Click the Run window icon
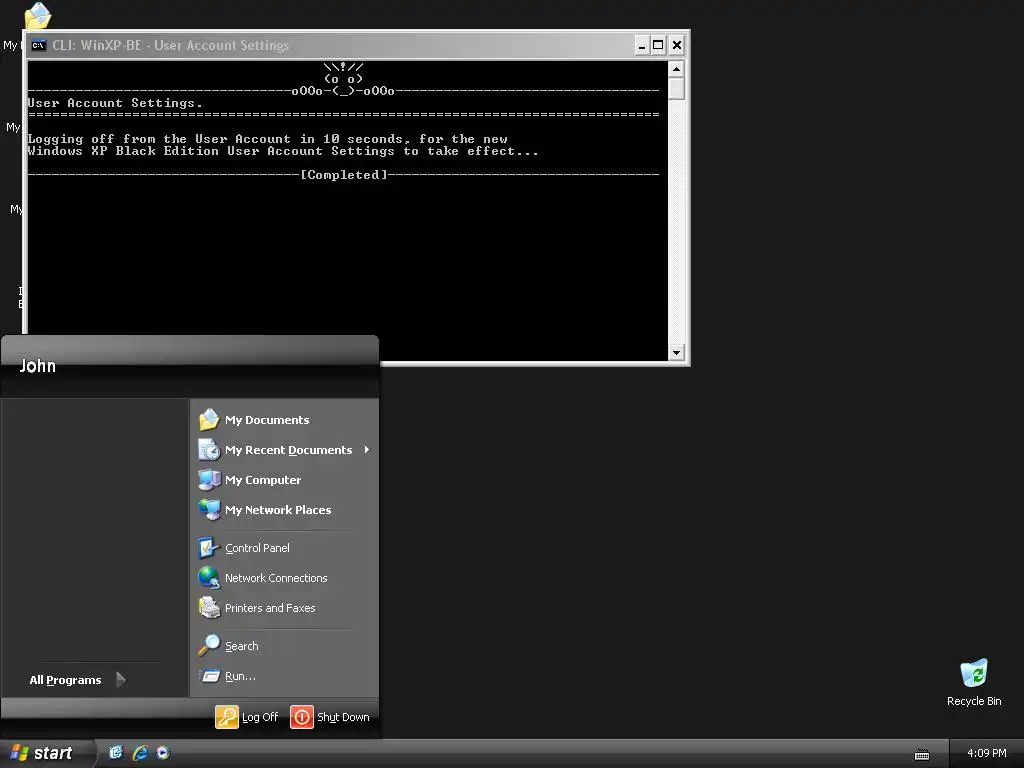The height and width of the screenshot is (768, 1024). click(209, 676)
